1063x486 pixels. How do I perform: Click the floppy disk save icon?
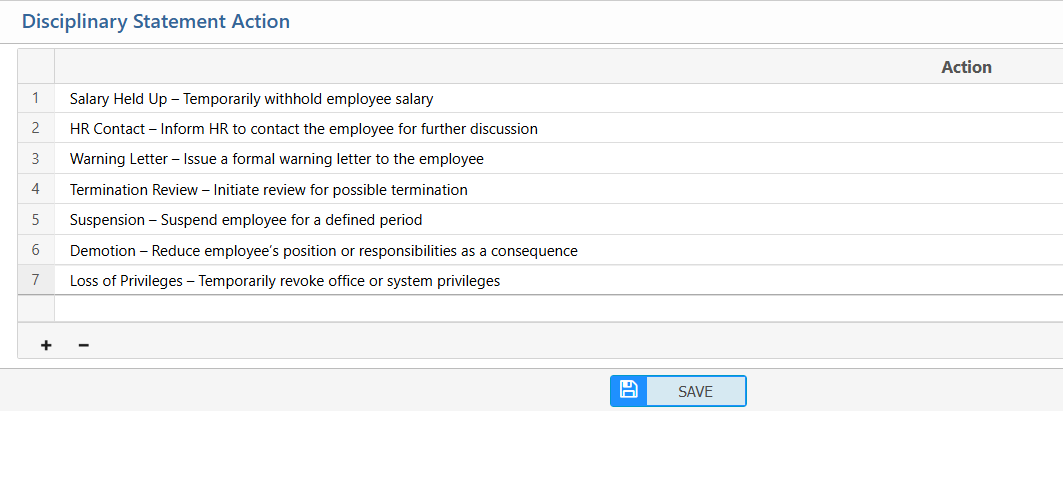(629, 391)
